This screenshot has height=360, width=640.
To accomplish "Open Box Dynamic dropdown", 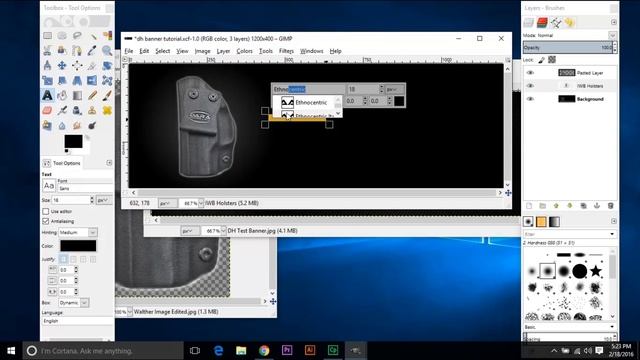I will tap(73, 303).
